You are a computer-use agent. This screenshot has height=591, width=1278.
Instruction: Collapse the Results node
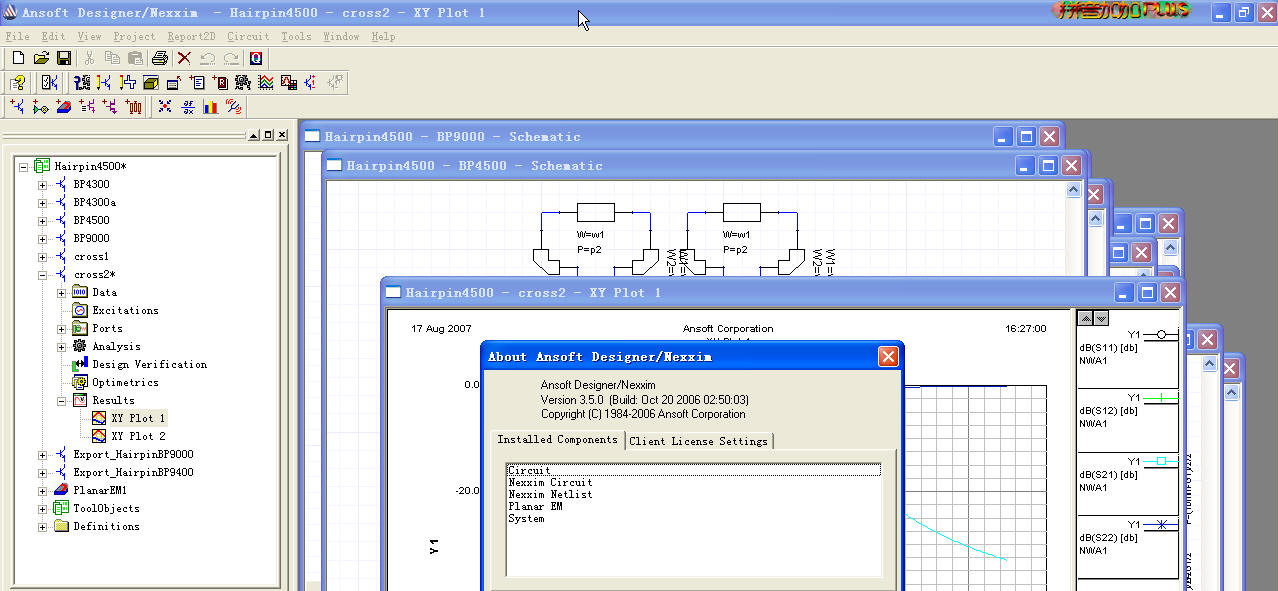(x=61, y=401)
